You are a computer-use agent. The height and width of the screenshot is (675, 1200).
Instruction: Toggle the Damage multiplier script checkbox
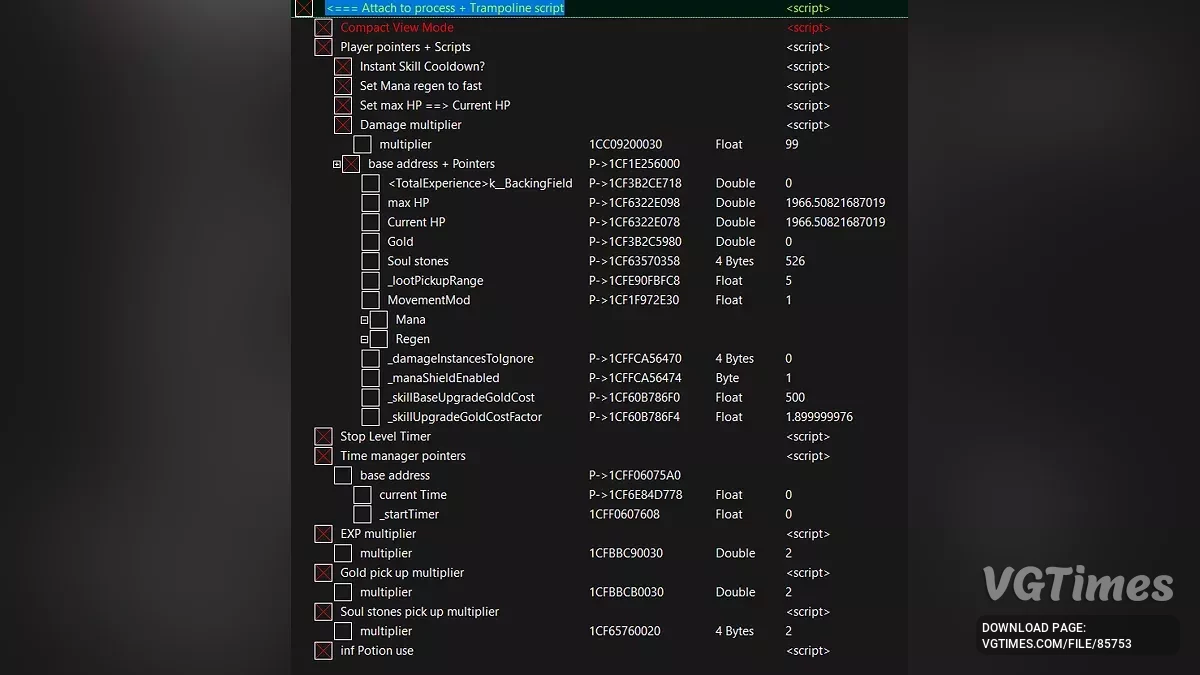pos(343,125)
